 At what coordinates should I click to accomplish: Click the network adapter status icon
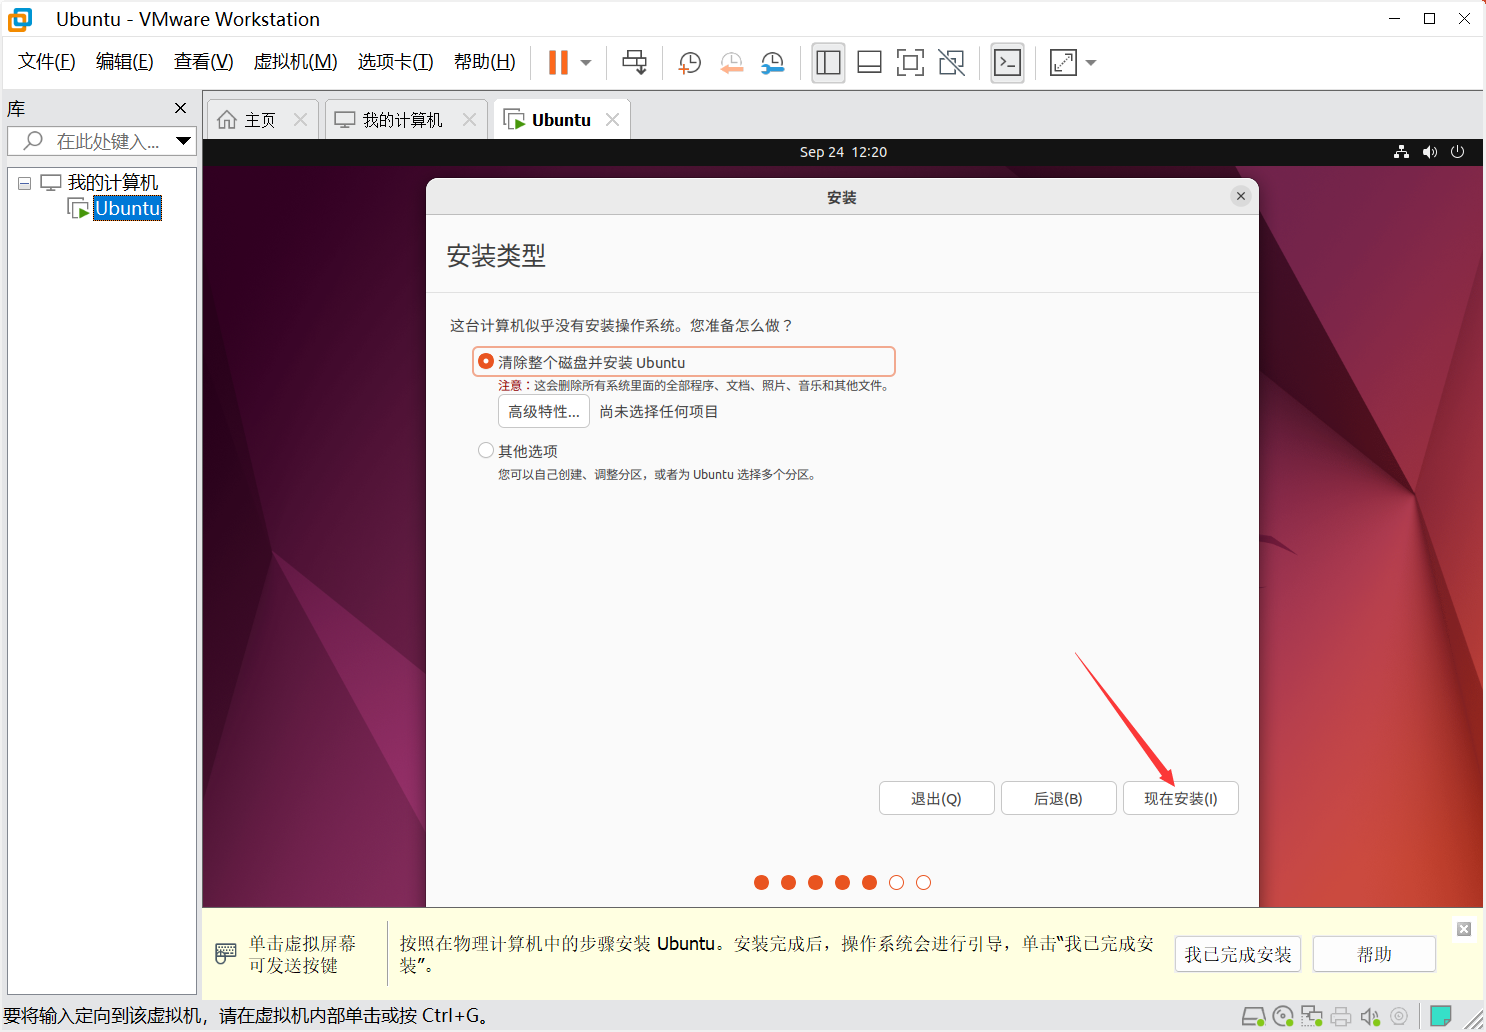(x=1312, y=1017)
